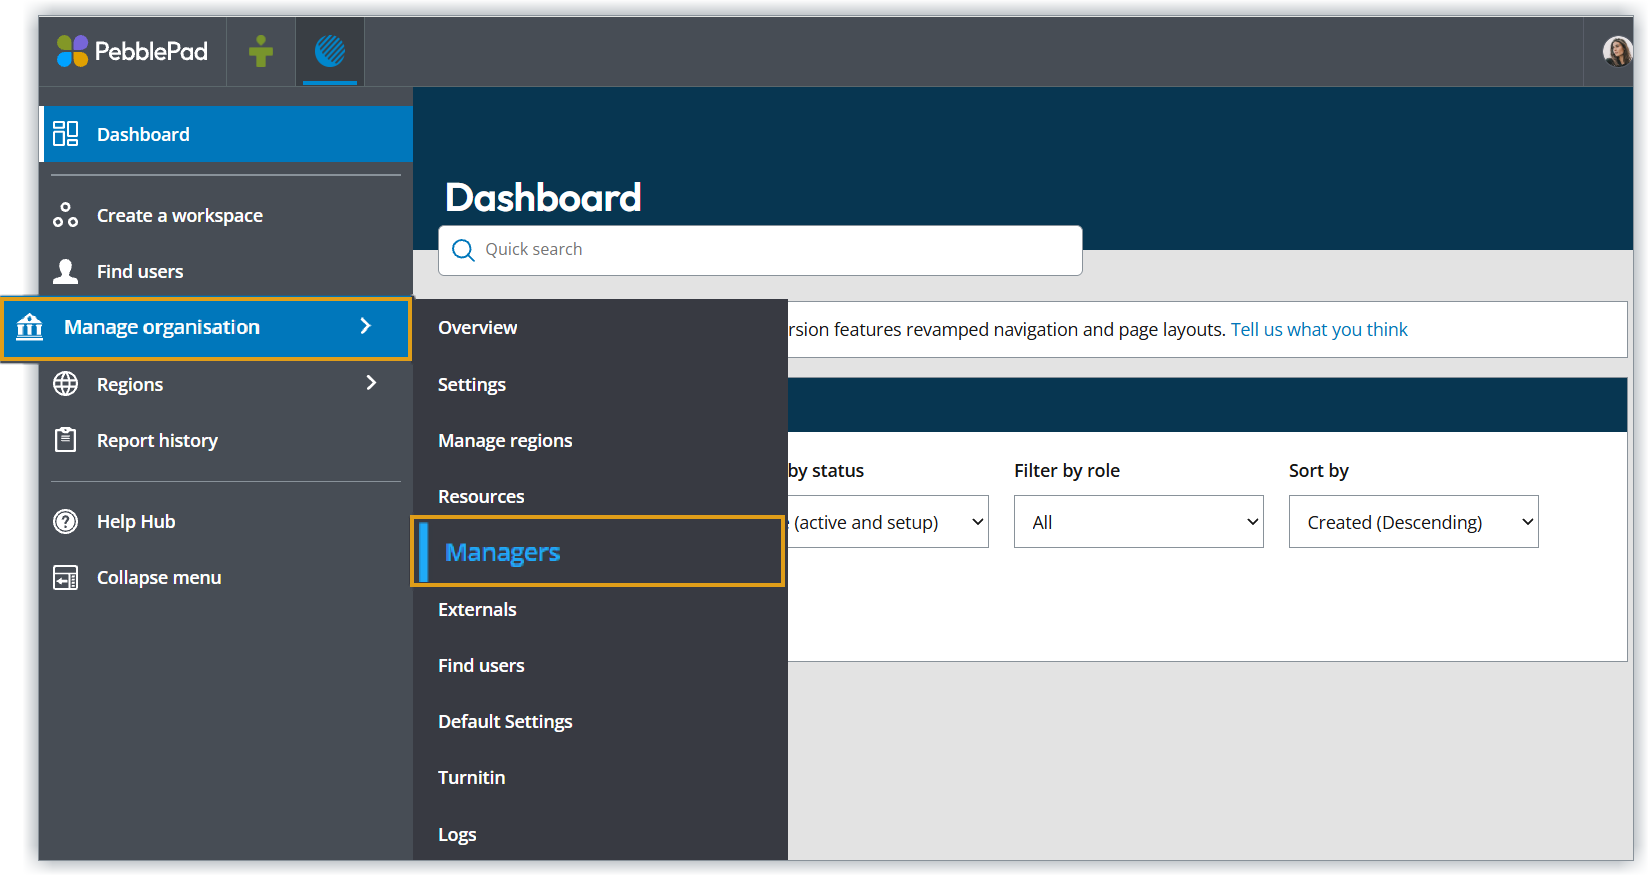The image size is (1649, 876).
Task: Select Managers in the submenu
Action: coord(598,552)
